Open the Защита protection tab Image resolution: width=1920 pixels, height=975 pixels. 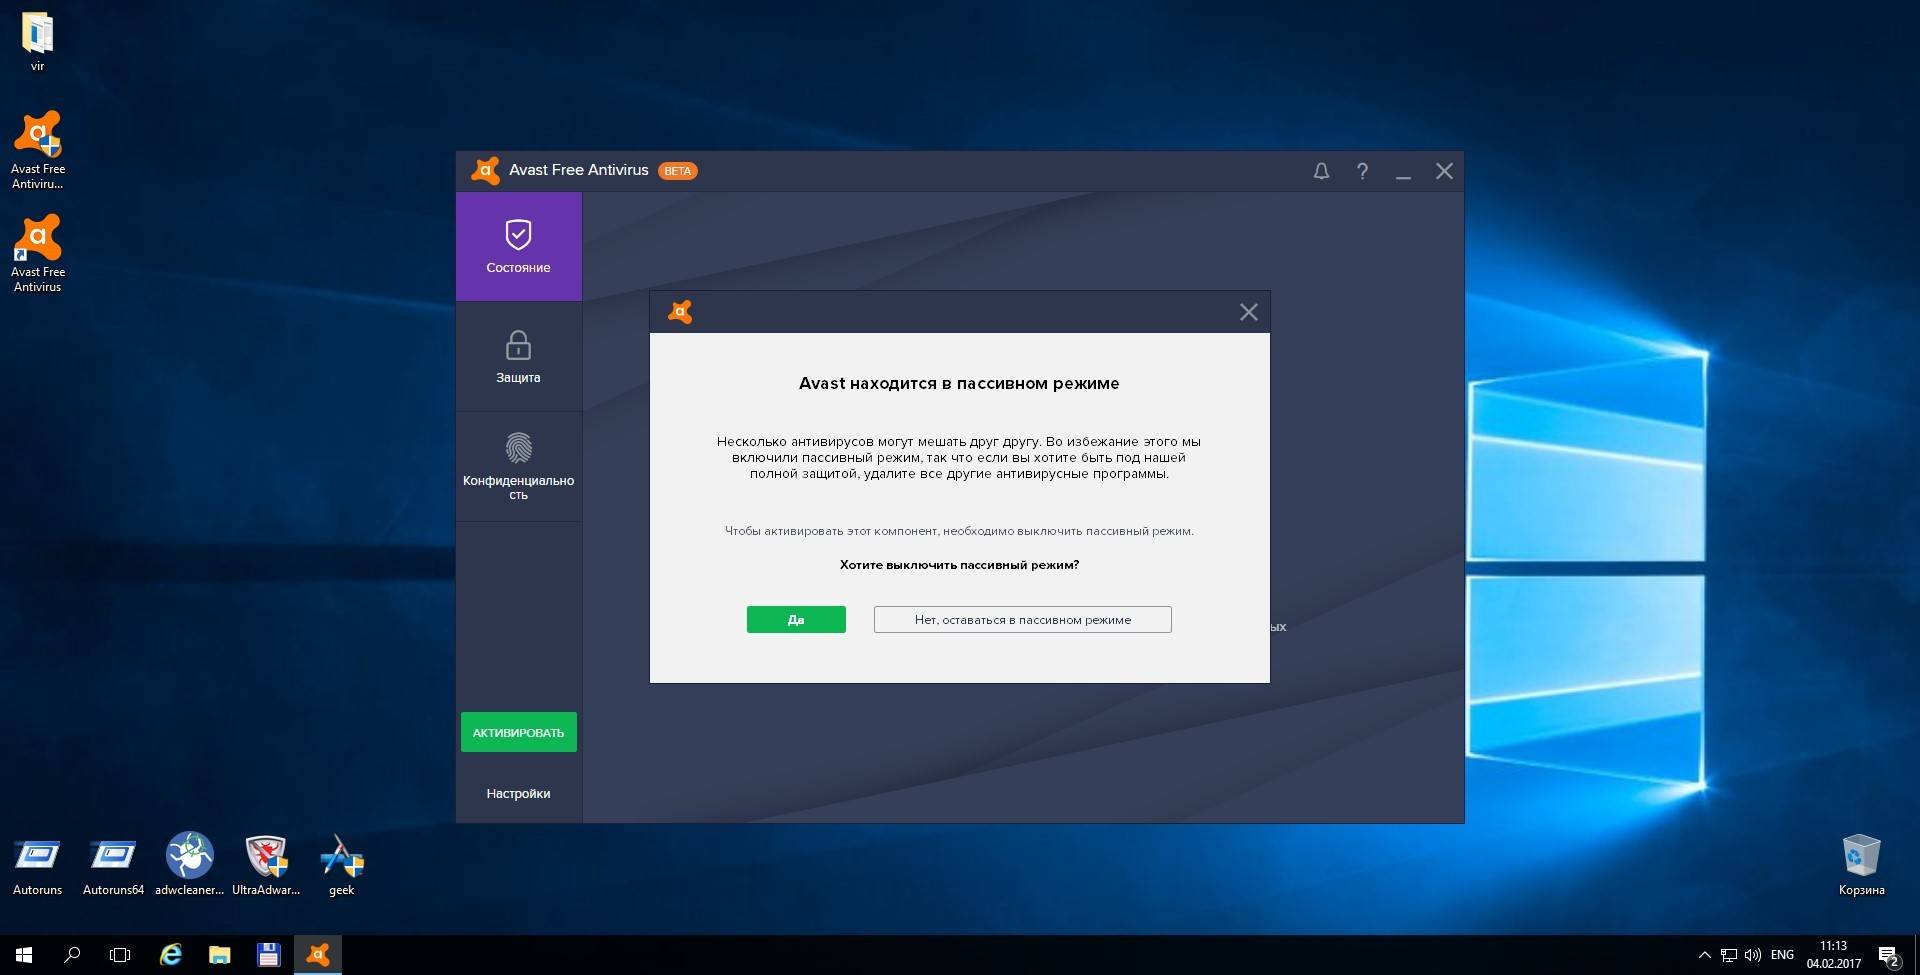(518, 357)
